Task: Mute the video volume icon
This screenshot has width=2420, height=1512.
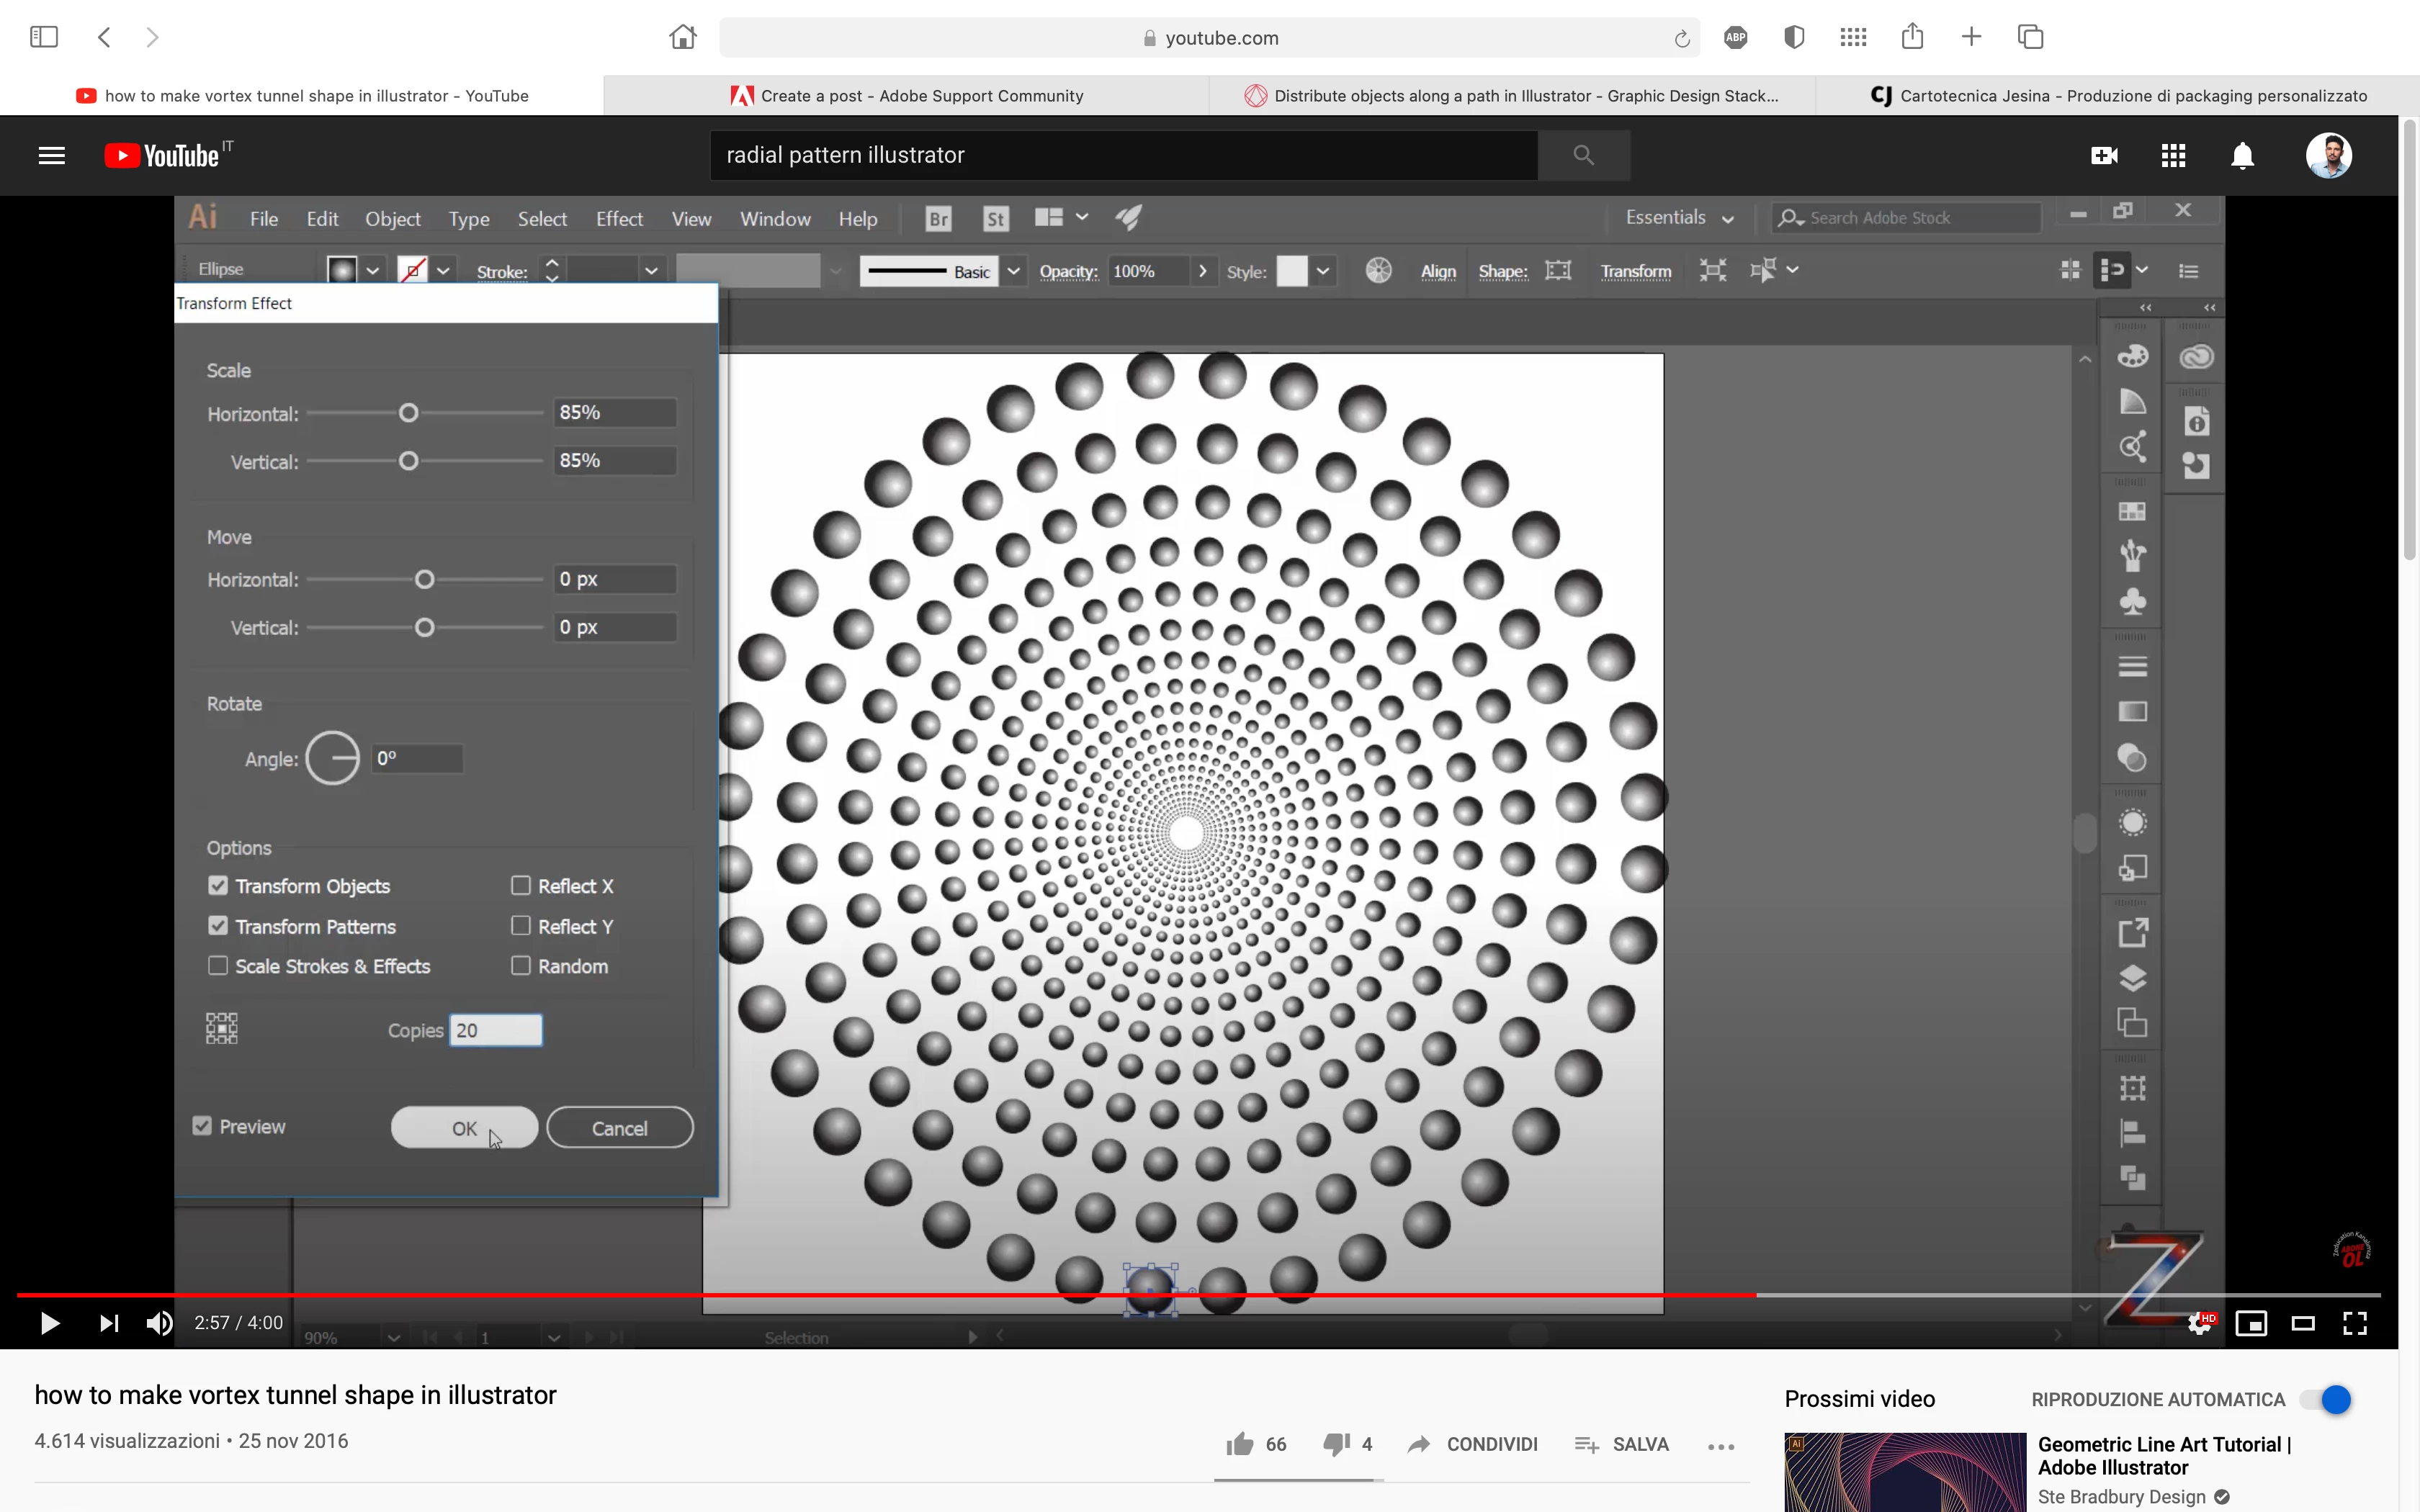Action: 159,1323
